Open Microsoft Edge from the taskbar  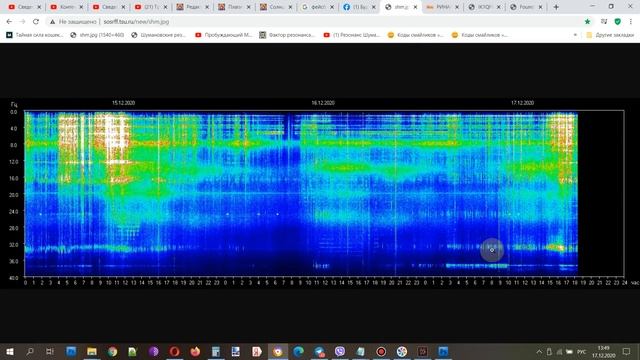tap(298, 351)
